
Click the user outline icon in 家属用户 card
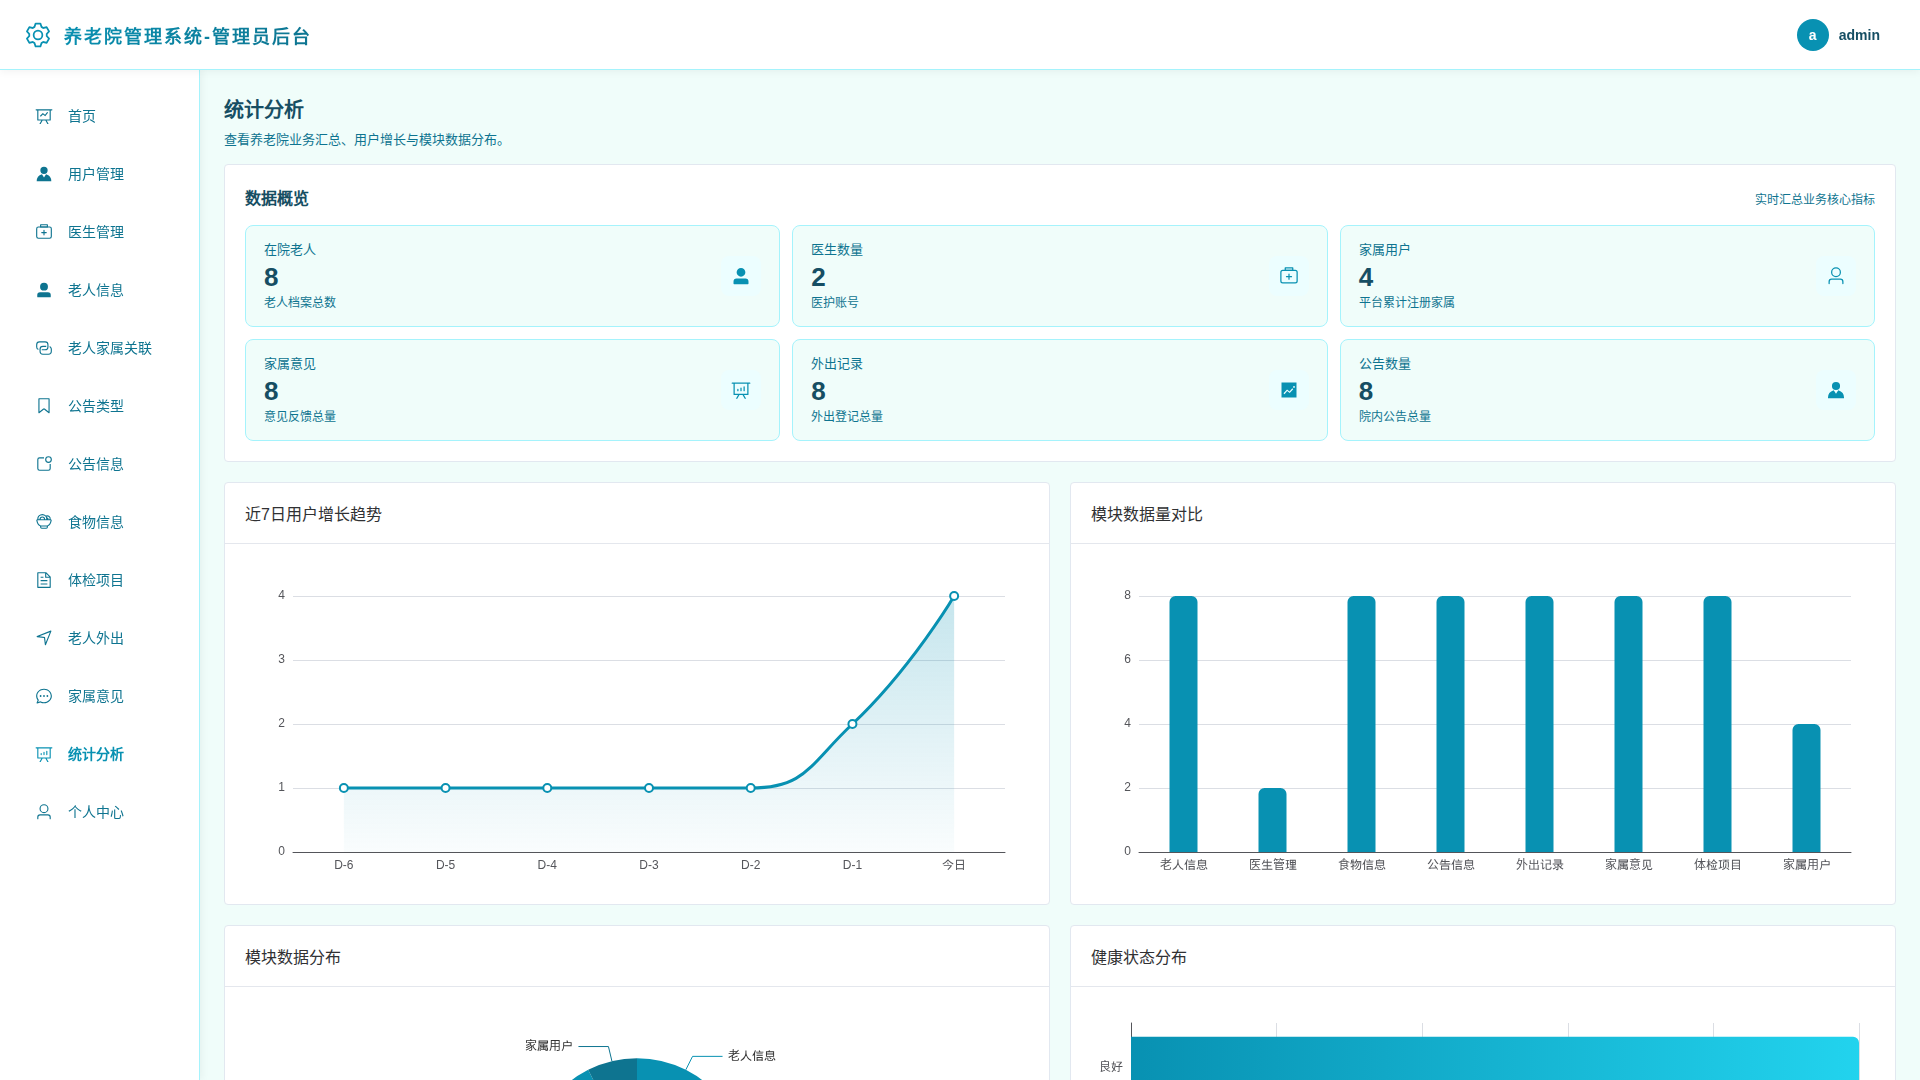1836,276
